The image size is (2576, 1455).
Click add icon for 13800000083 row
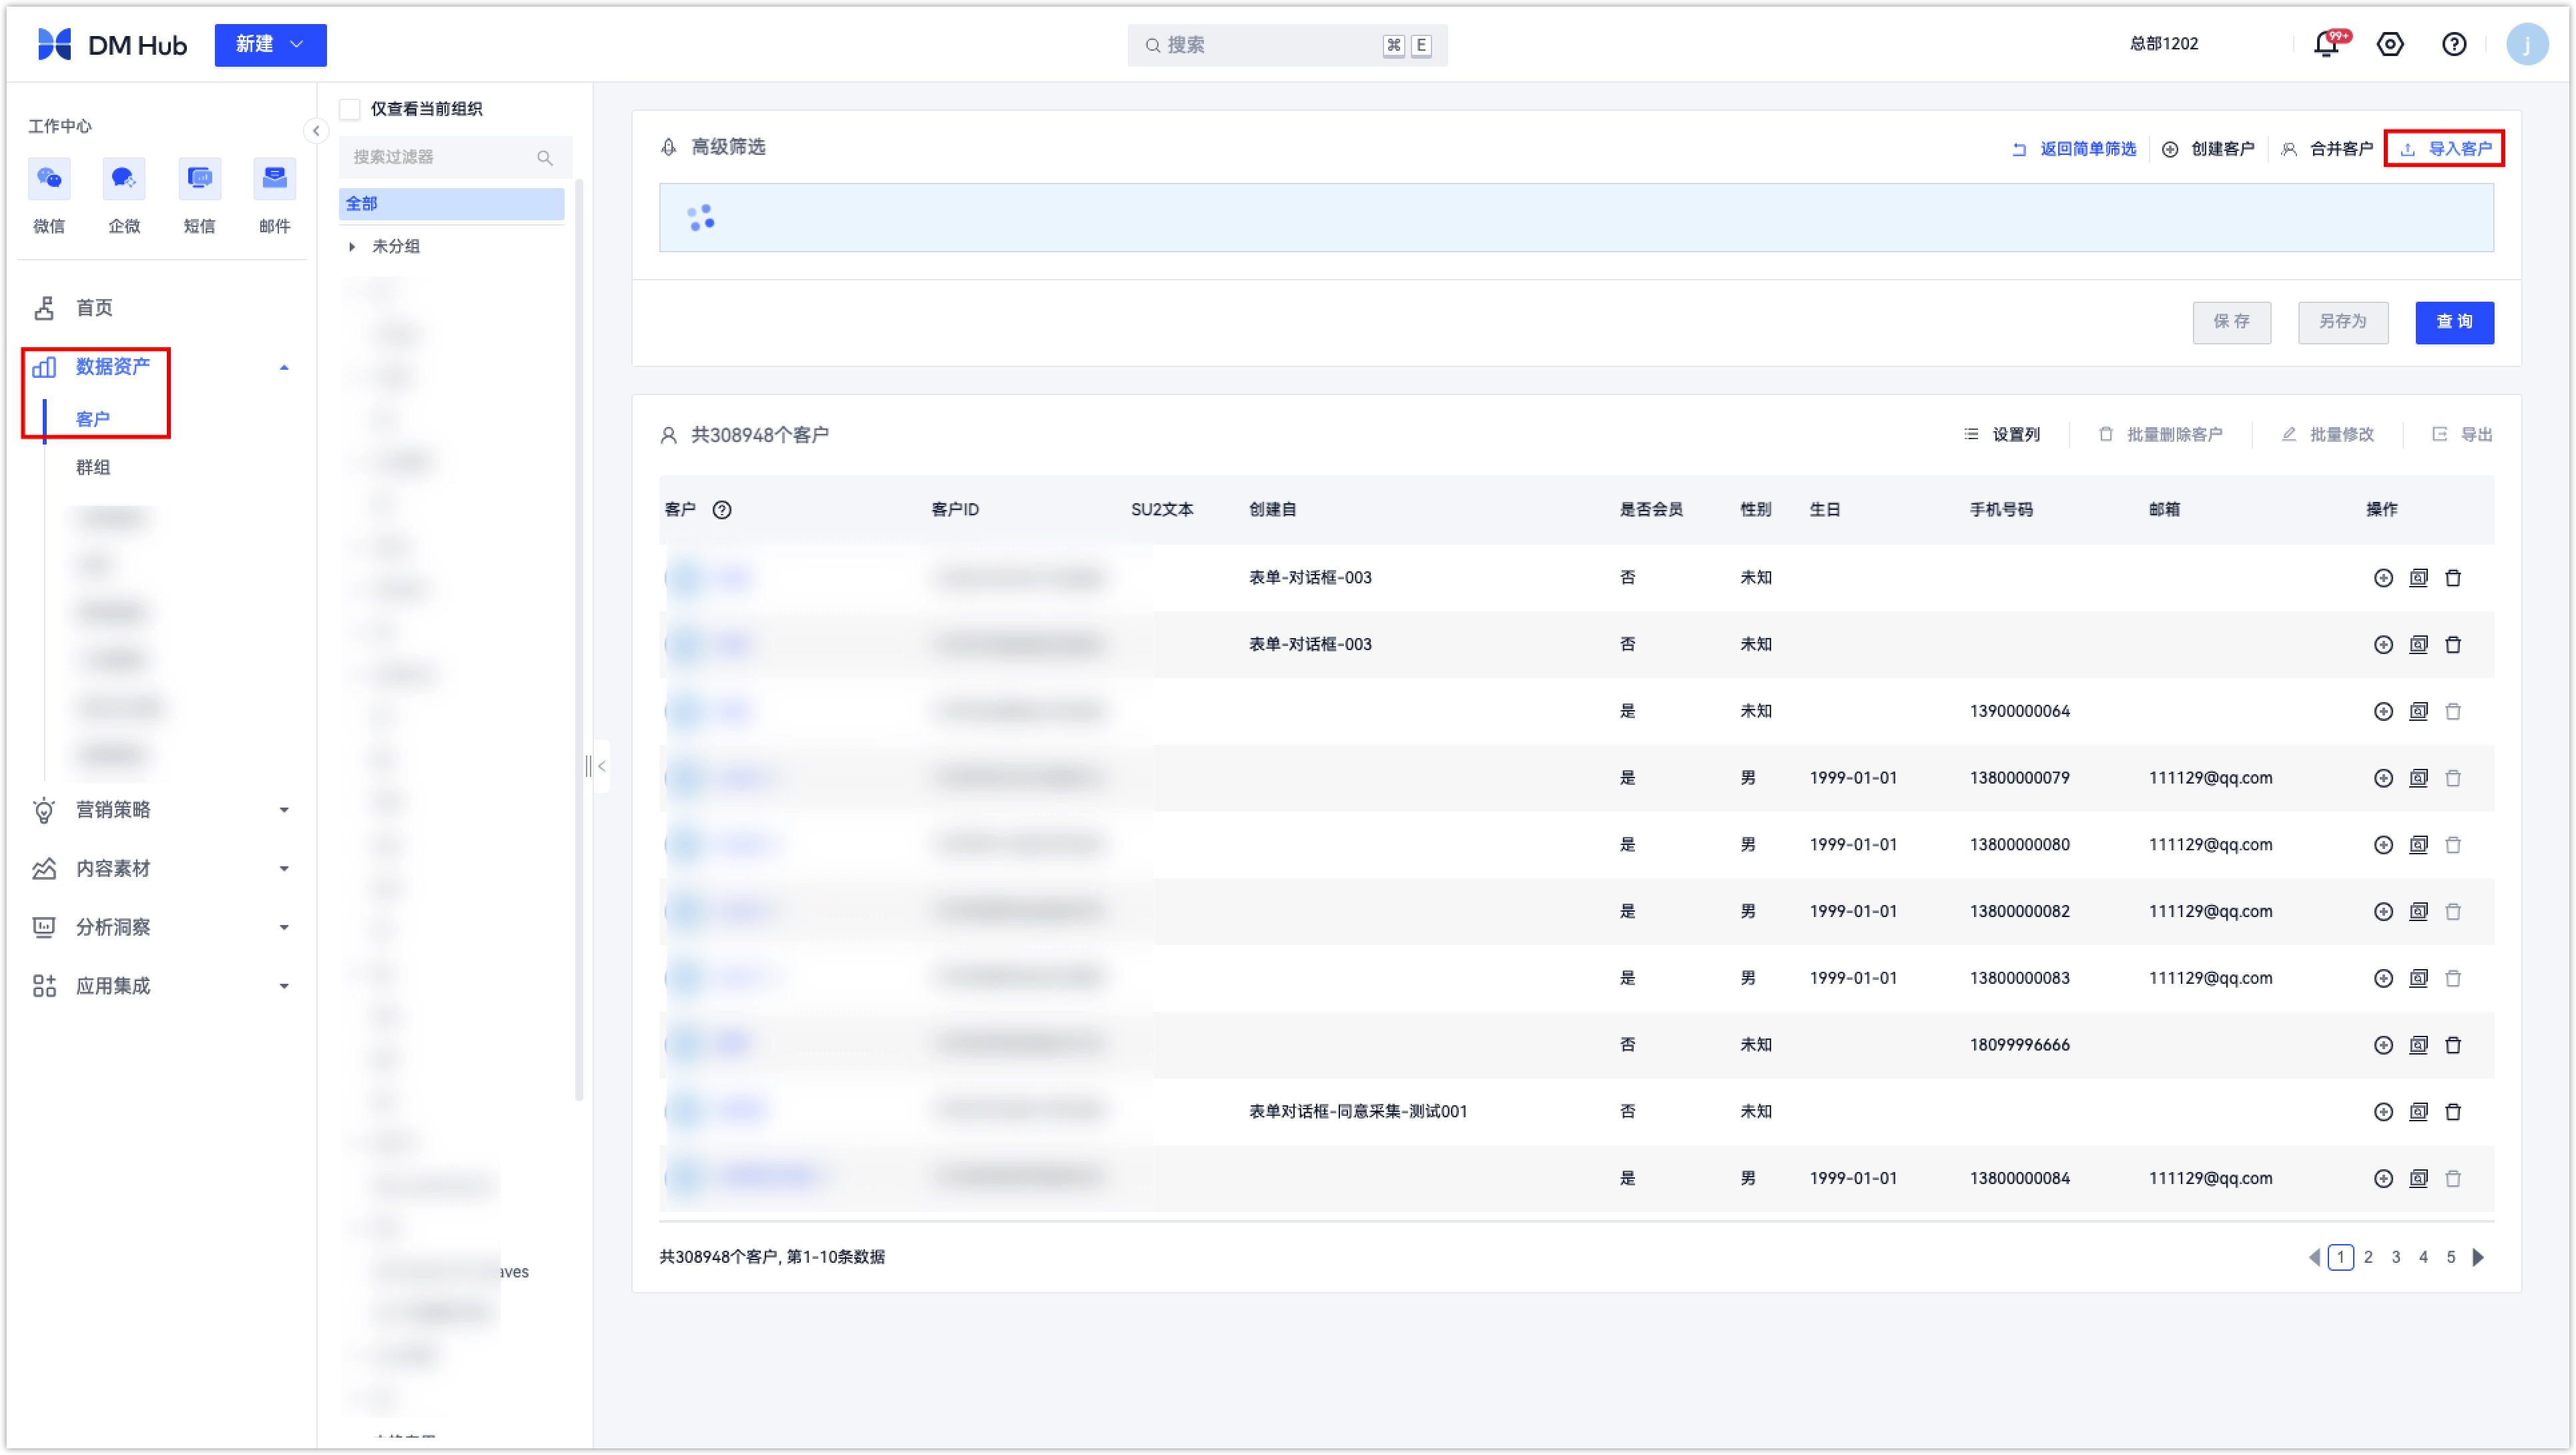pyautogui.click(x=2383, y=978)
